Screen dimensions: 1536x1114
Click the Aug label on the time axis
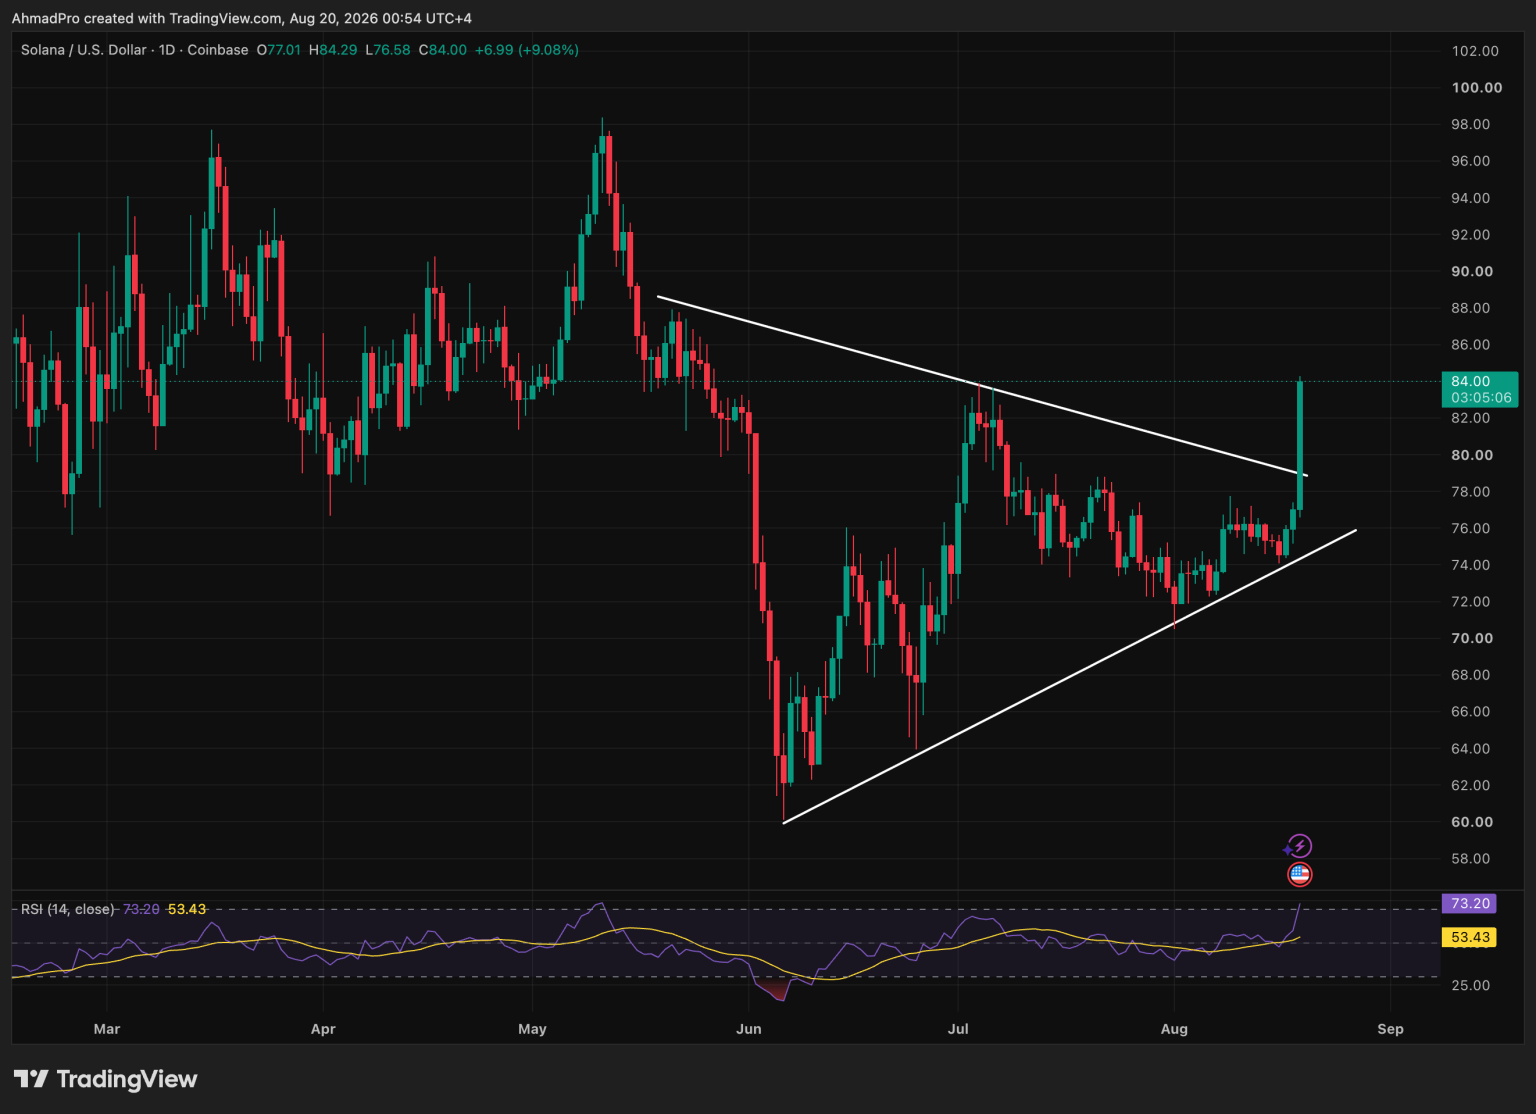tap(1174, 1029)
